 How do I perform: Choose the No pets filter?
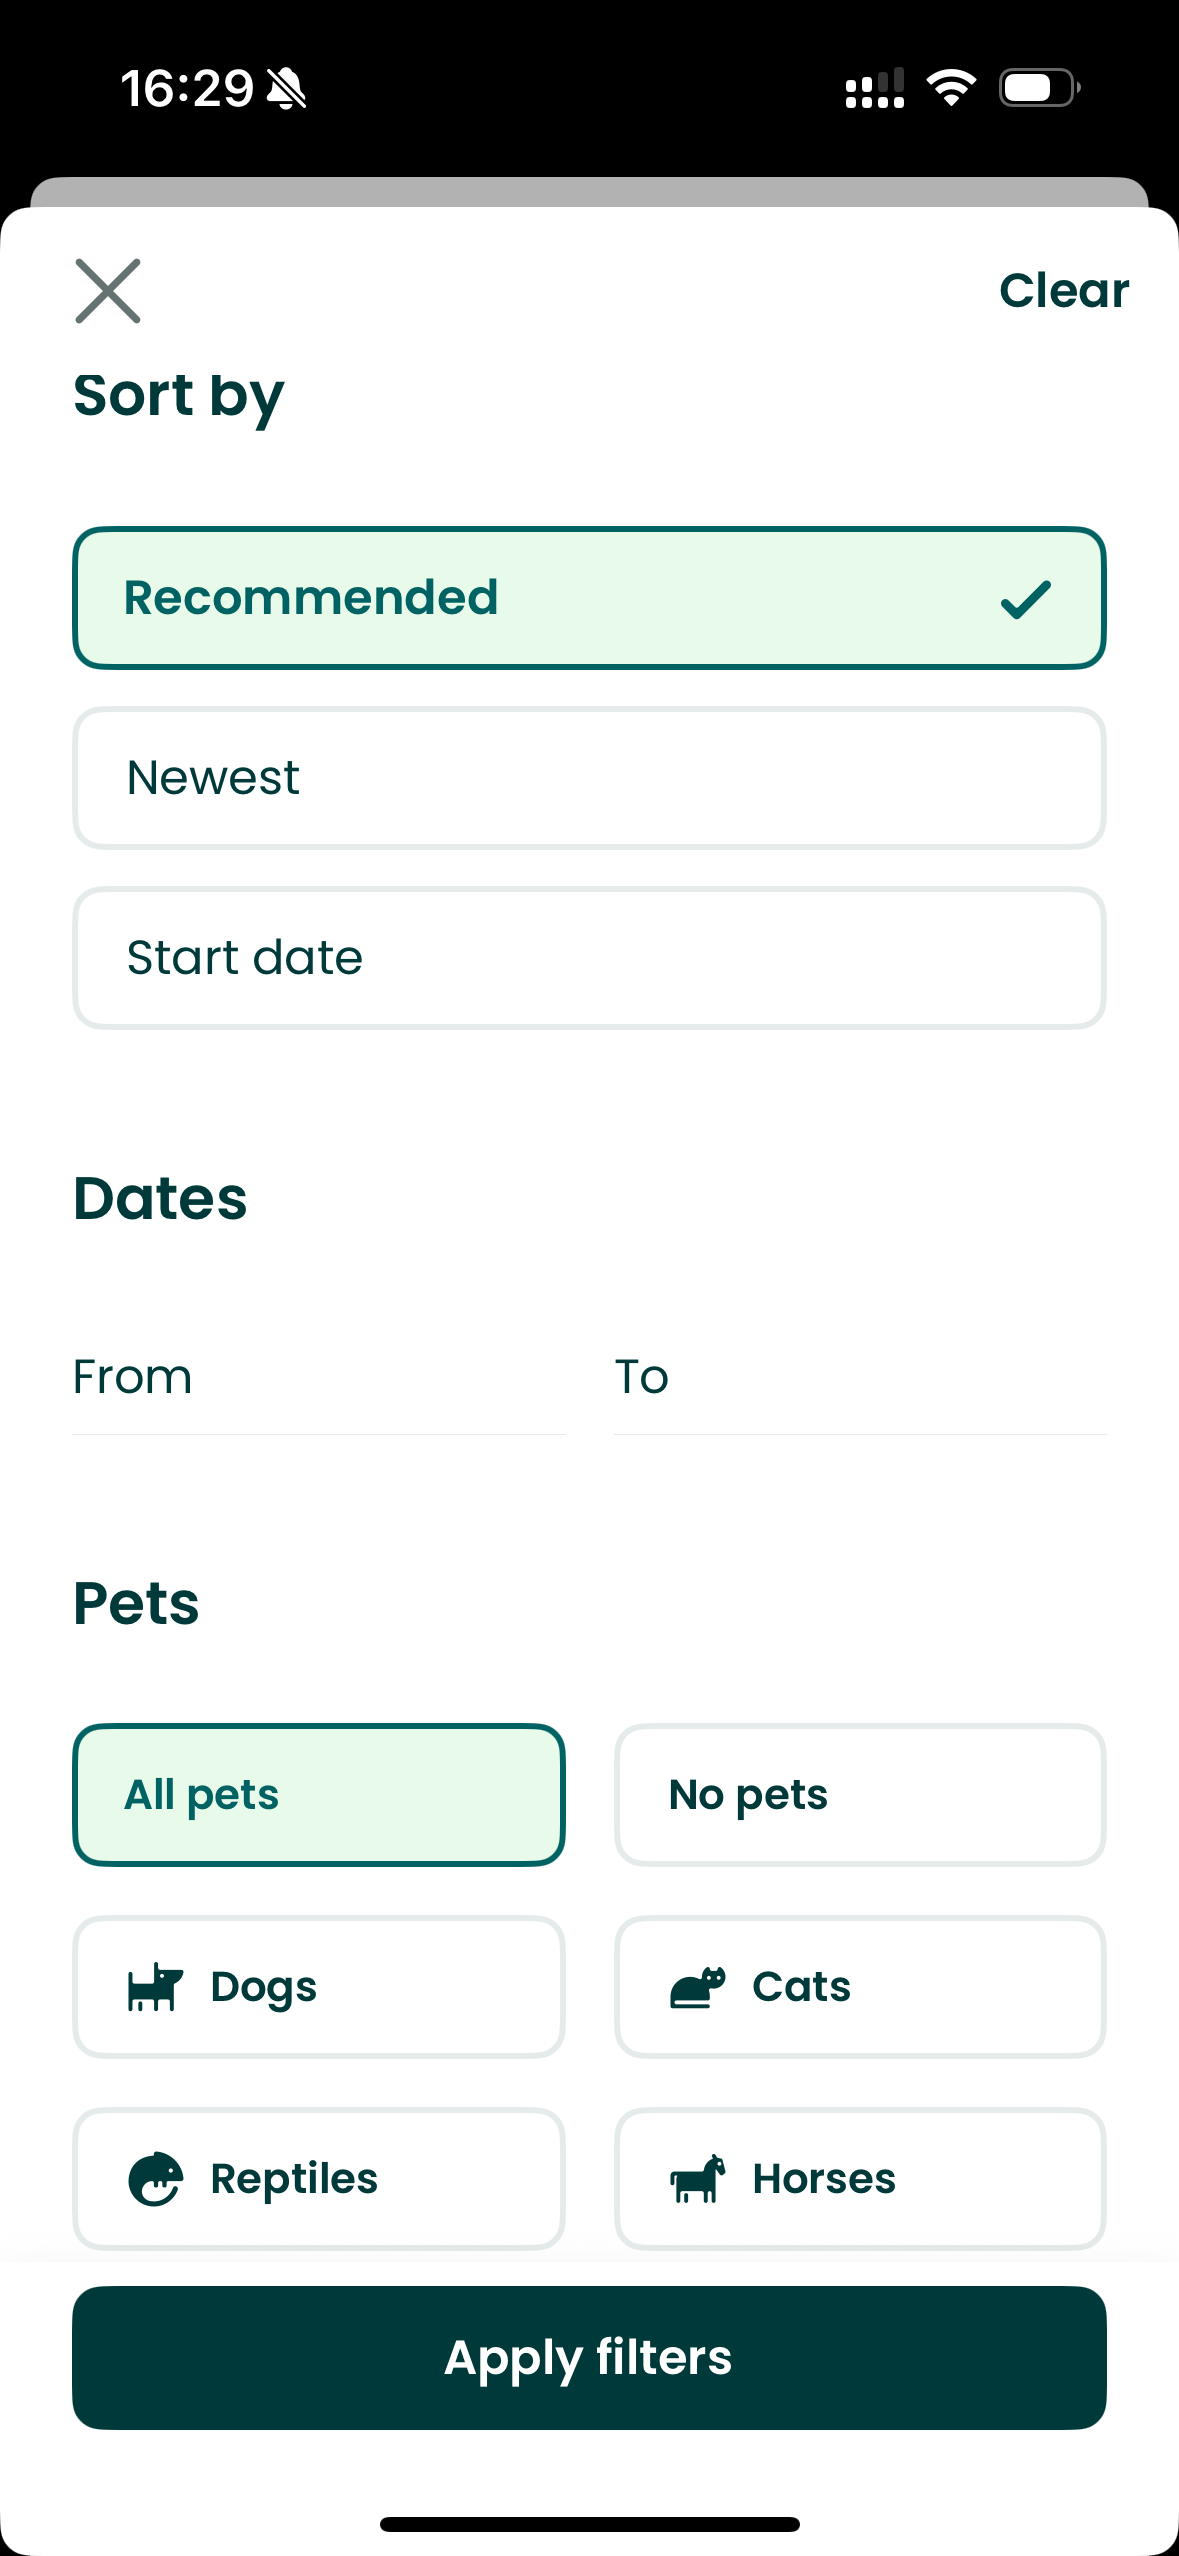click(x=859, y=1794)
